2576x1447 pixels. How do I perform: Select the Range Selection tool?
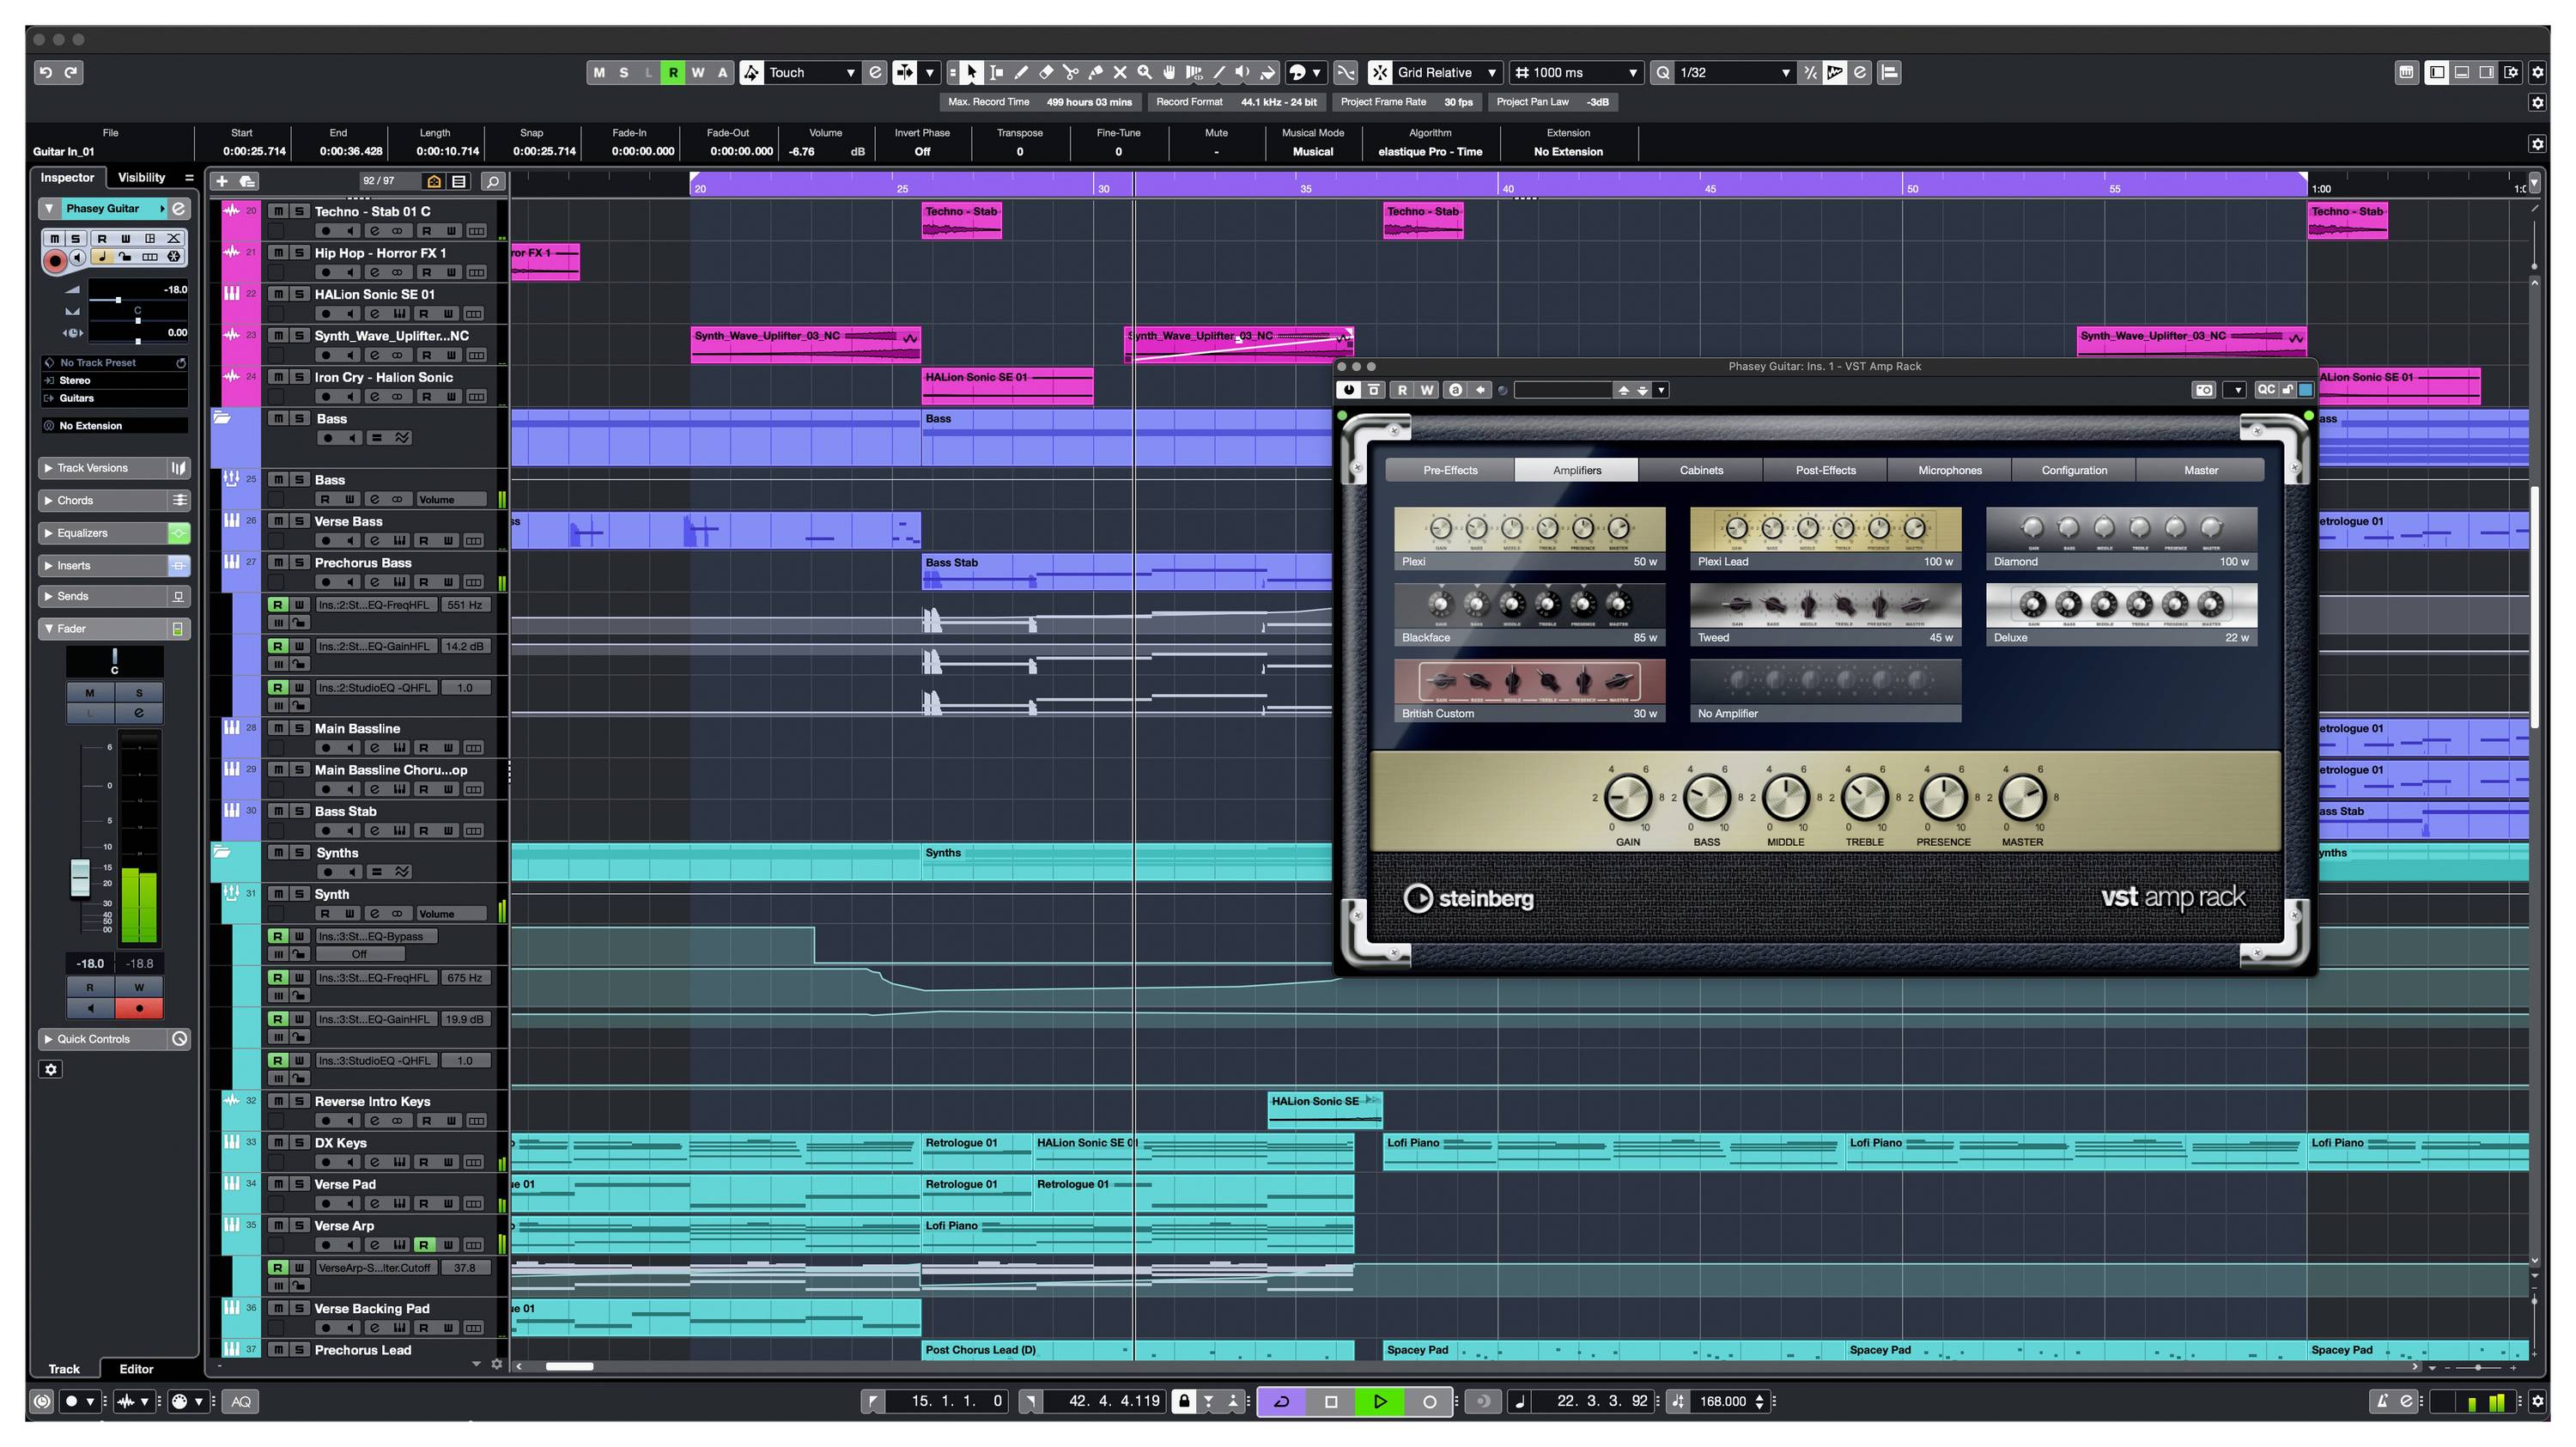[996, 72]
